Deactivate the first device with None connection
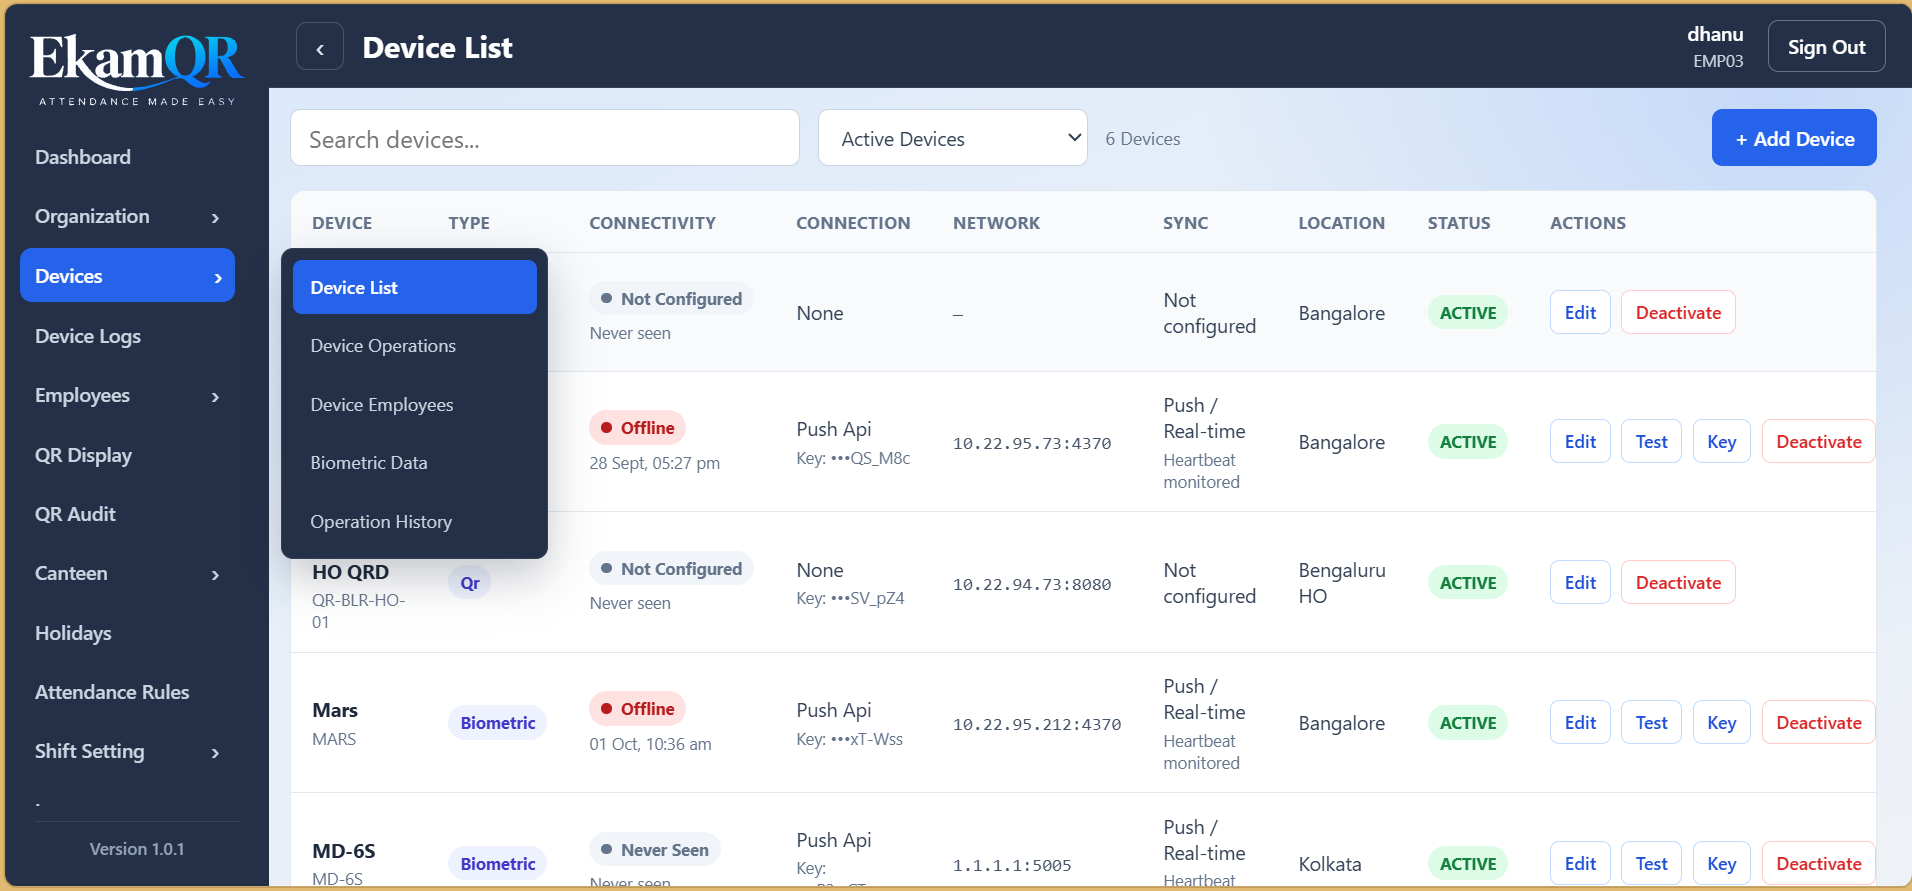 [1678, 312]
